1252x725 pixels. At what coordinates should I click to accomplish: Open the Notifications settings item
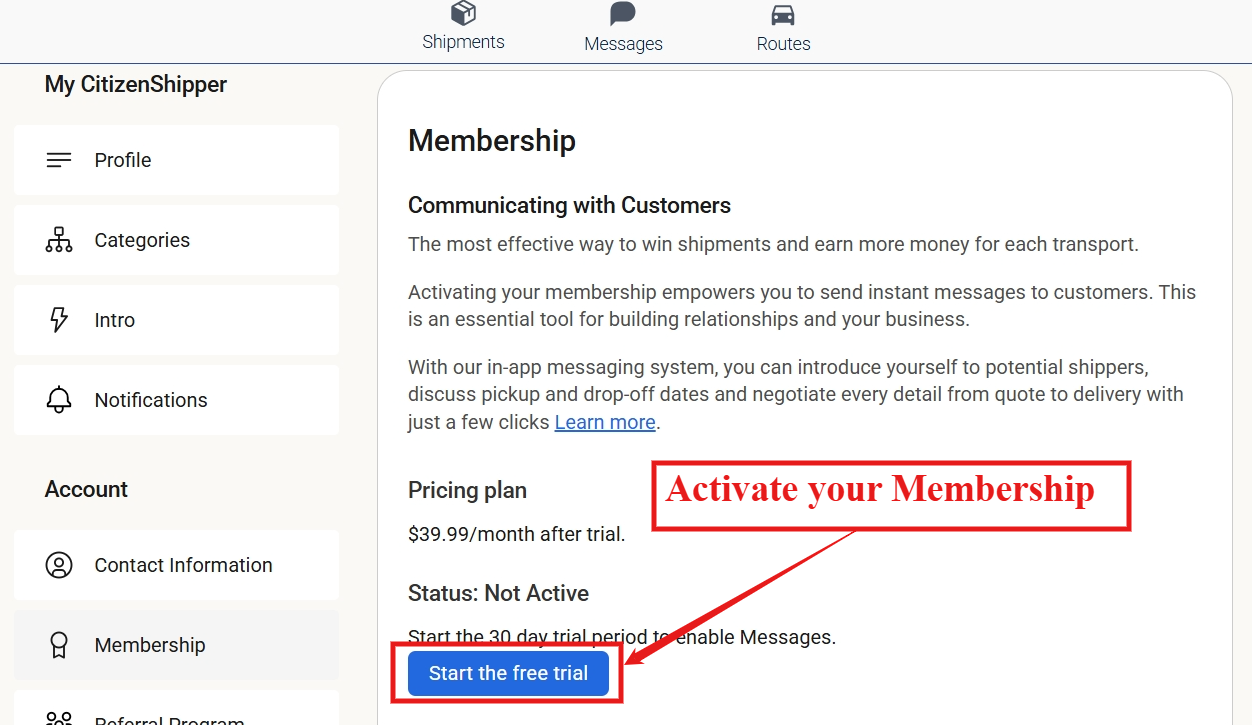tap(151, 400)
